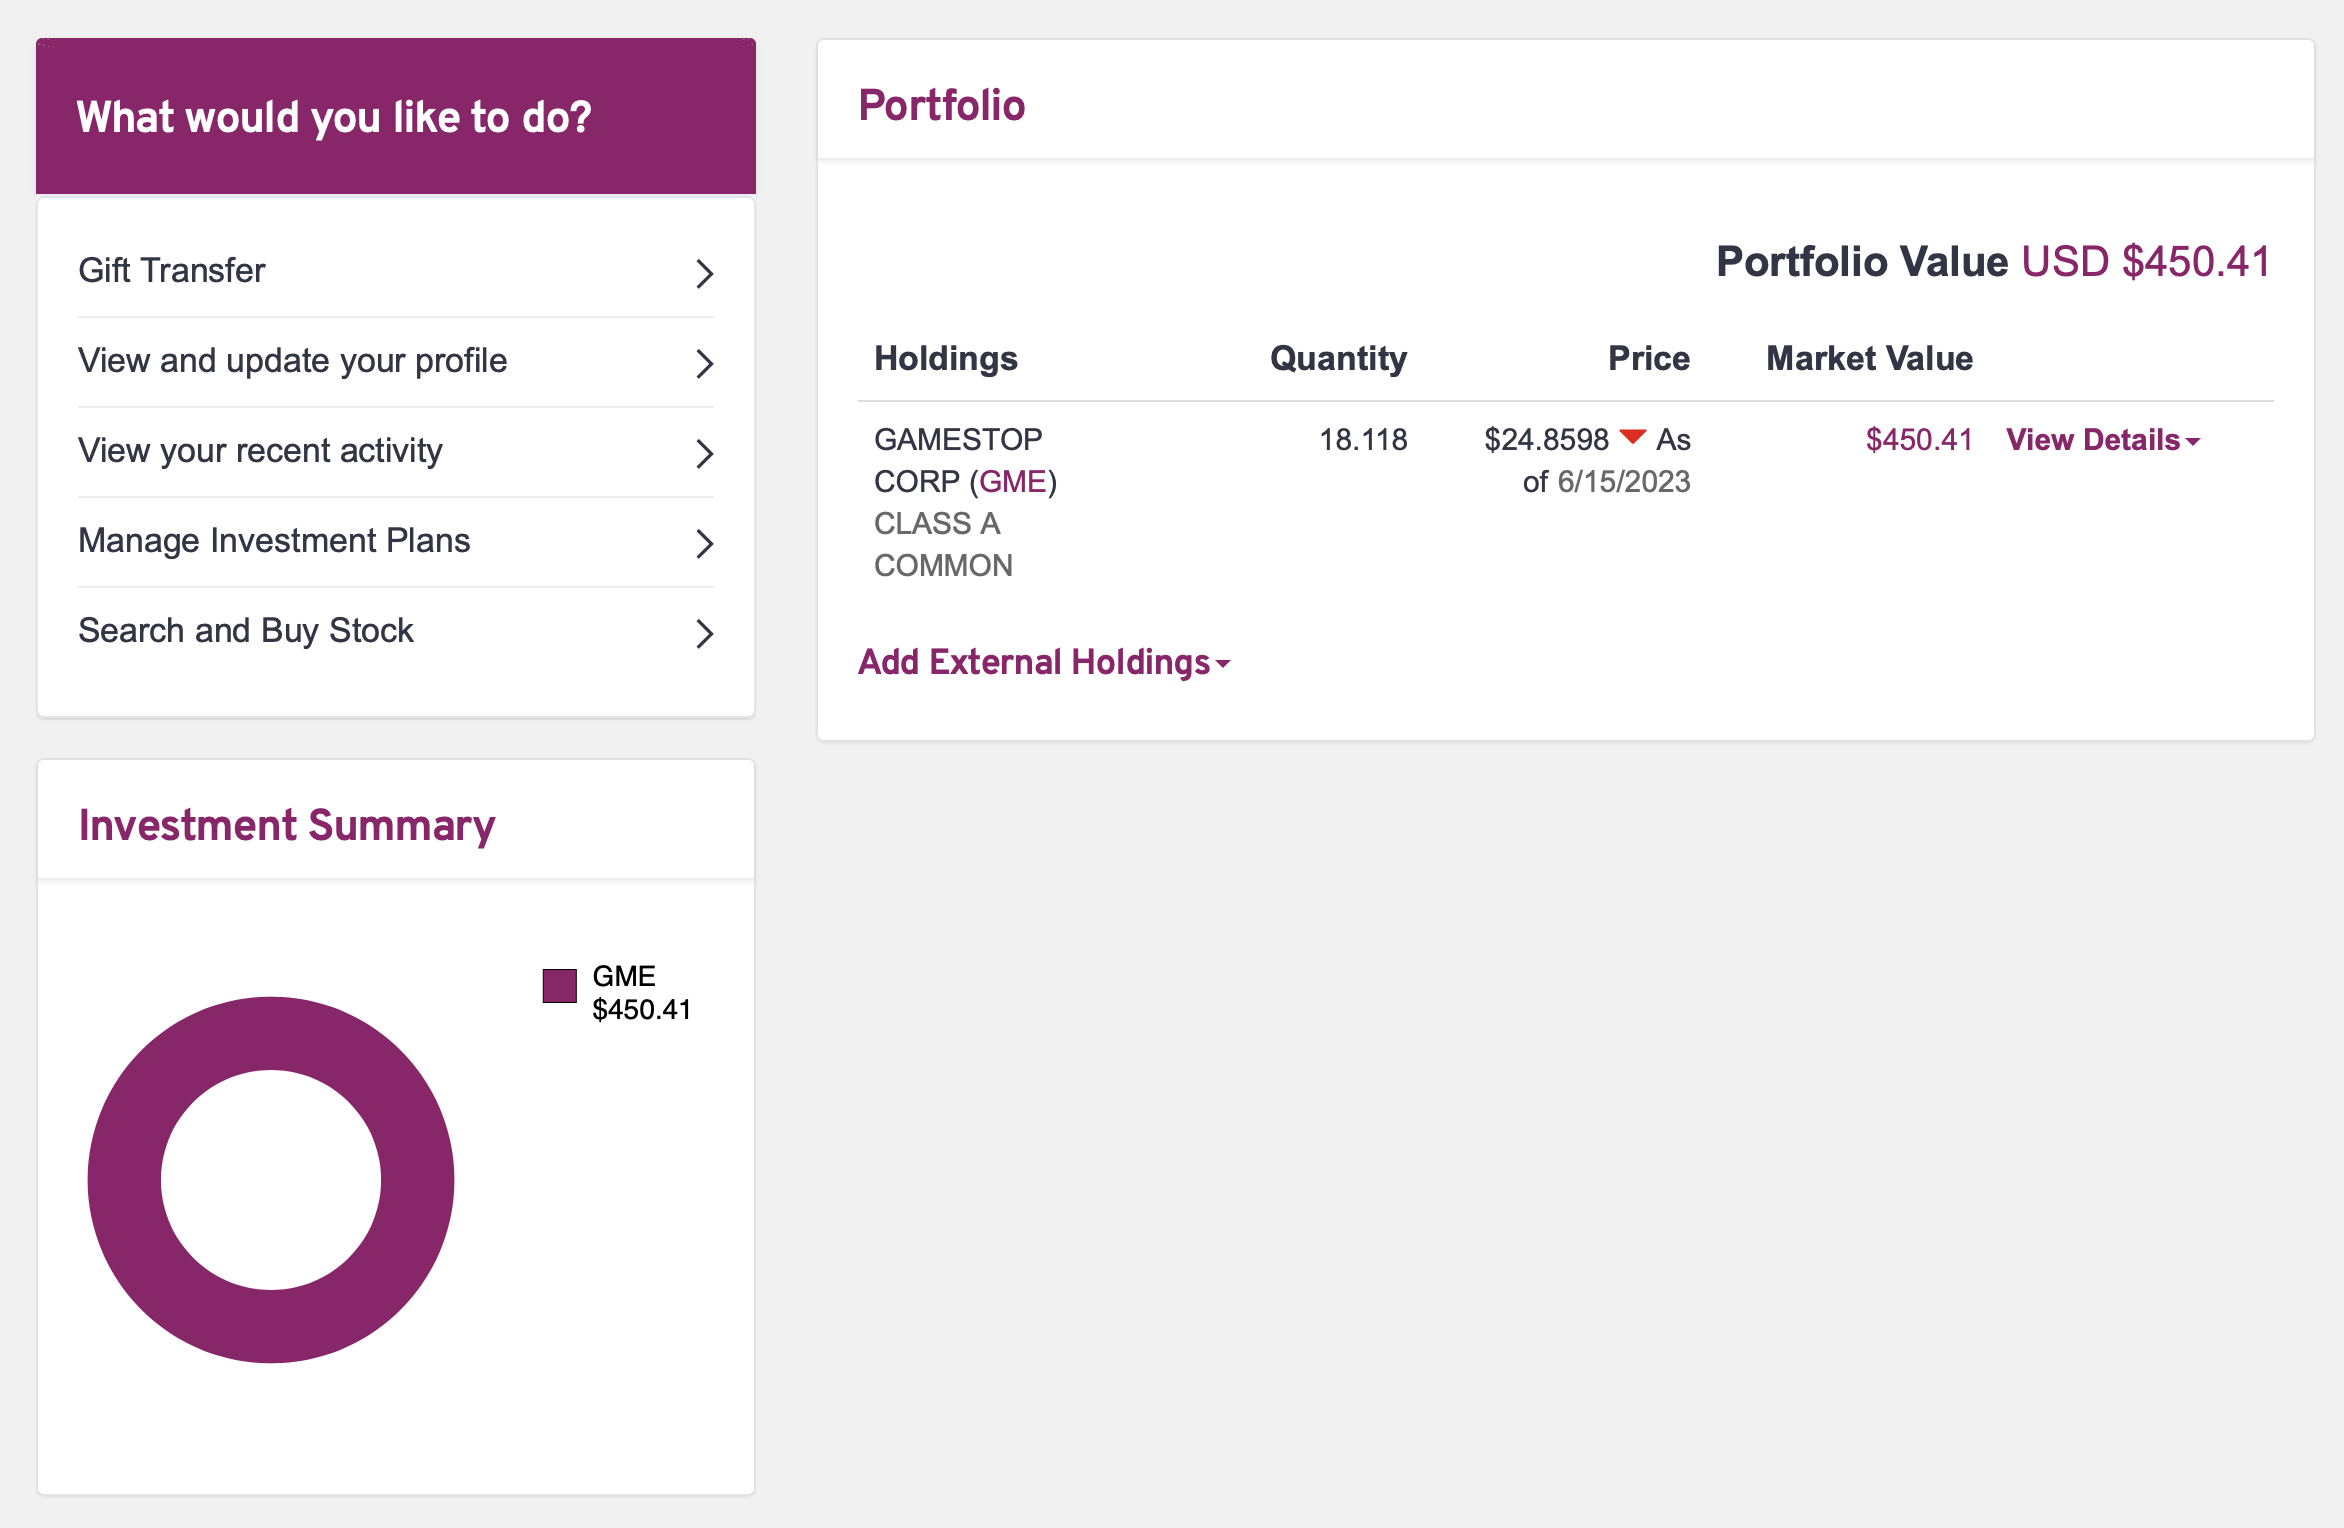Expand details using the View Details caret
Viewport: 2344px width, 1528px height.
(x=2192, y=442)
